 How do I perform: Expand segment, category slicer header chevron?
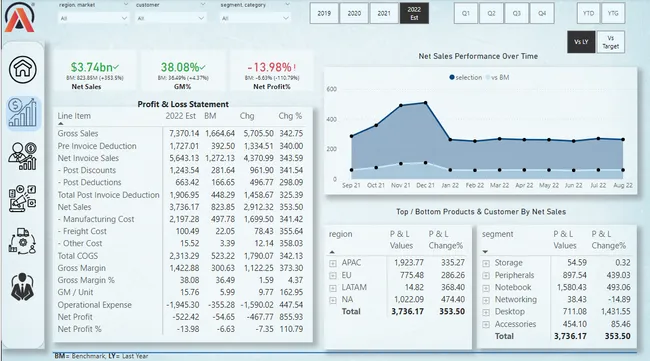(x=287, y=5)
